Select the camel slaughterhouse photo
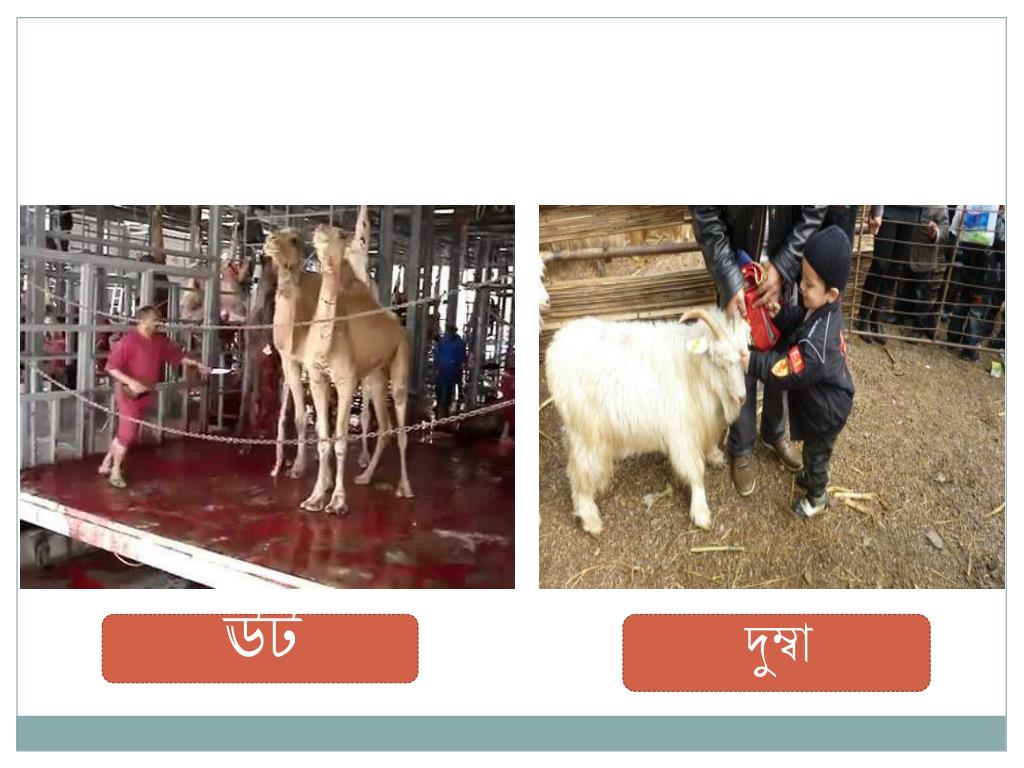Image resolution: width=1024 pixels, height=768 pixels. click(267, 396)
